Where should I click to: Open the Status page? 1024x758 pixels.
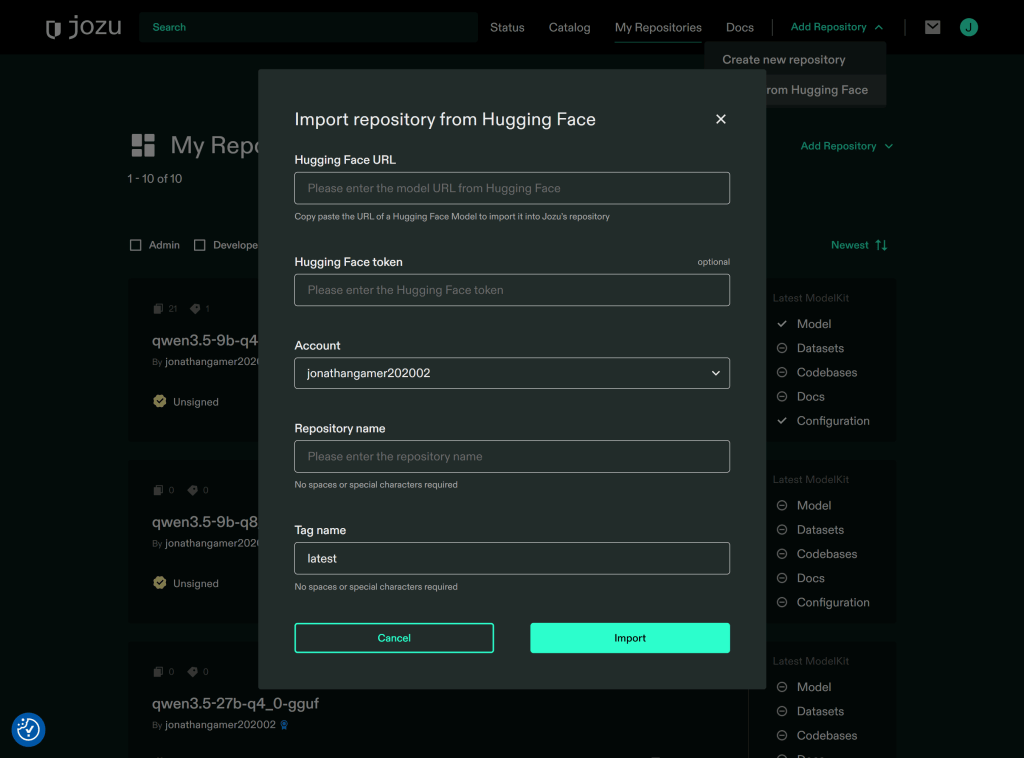(507, 27)
